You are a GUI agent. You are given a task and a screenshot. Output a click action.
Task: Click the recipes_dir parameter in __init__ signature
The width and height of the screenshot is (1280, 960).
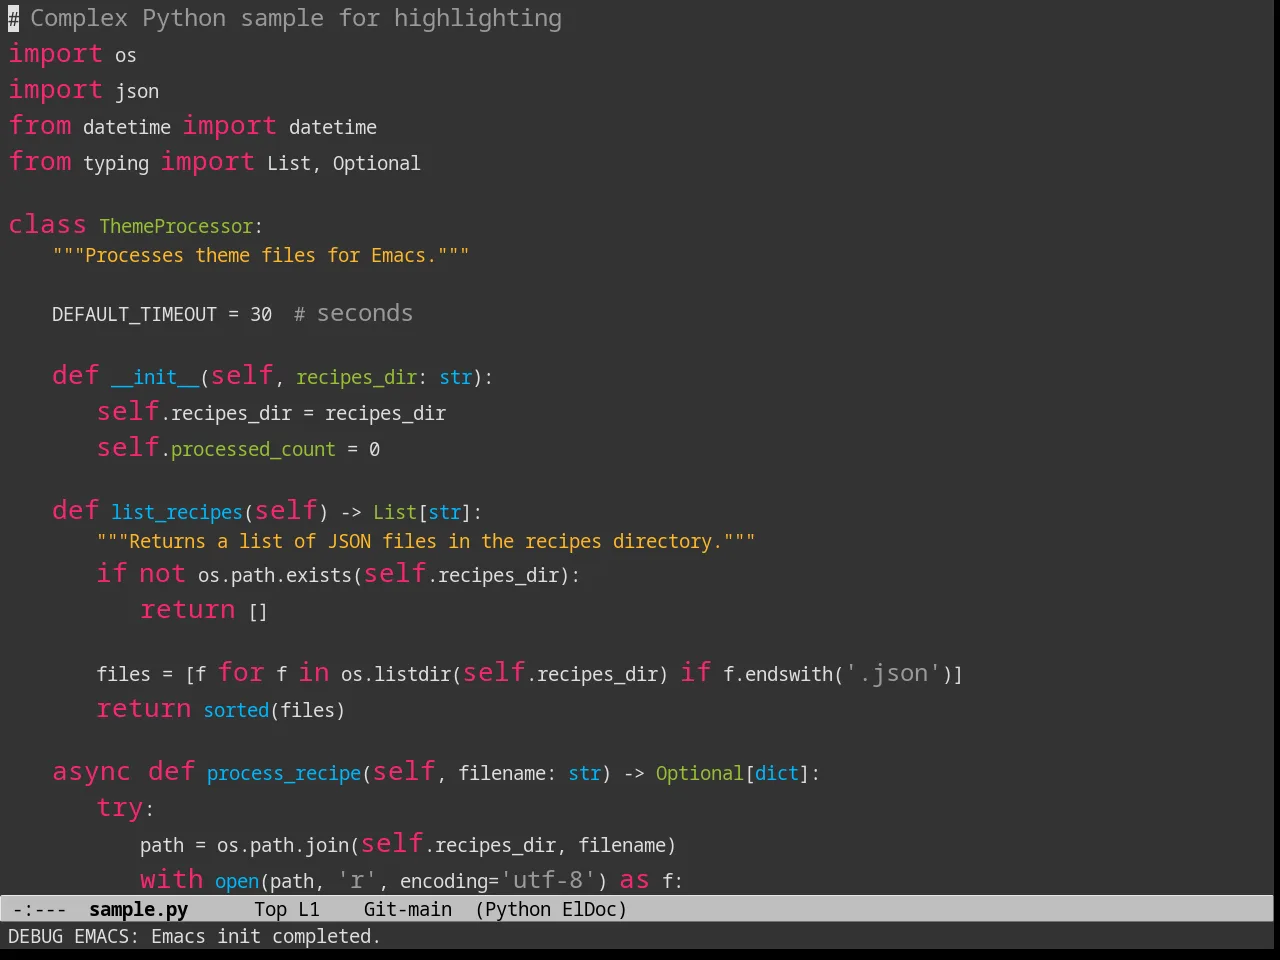tap(356, 377)
